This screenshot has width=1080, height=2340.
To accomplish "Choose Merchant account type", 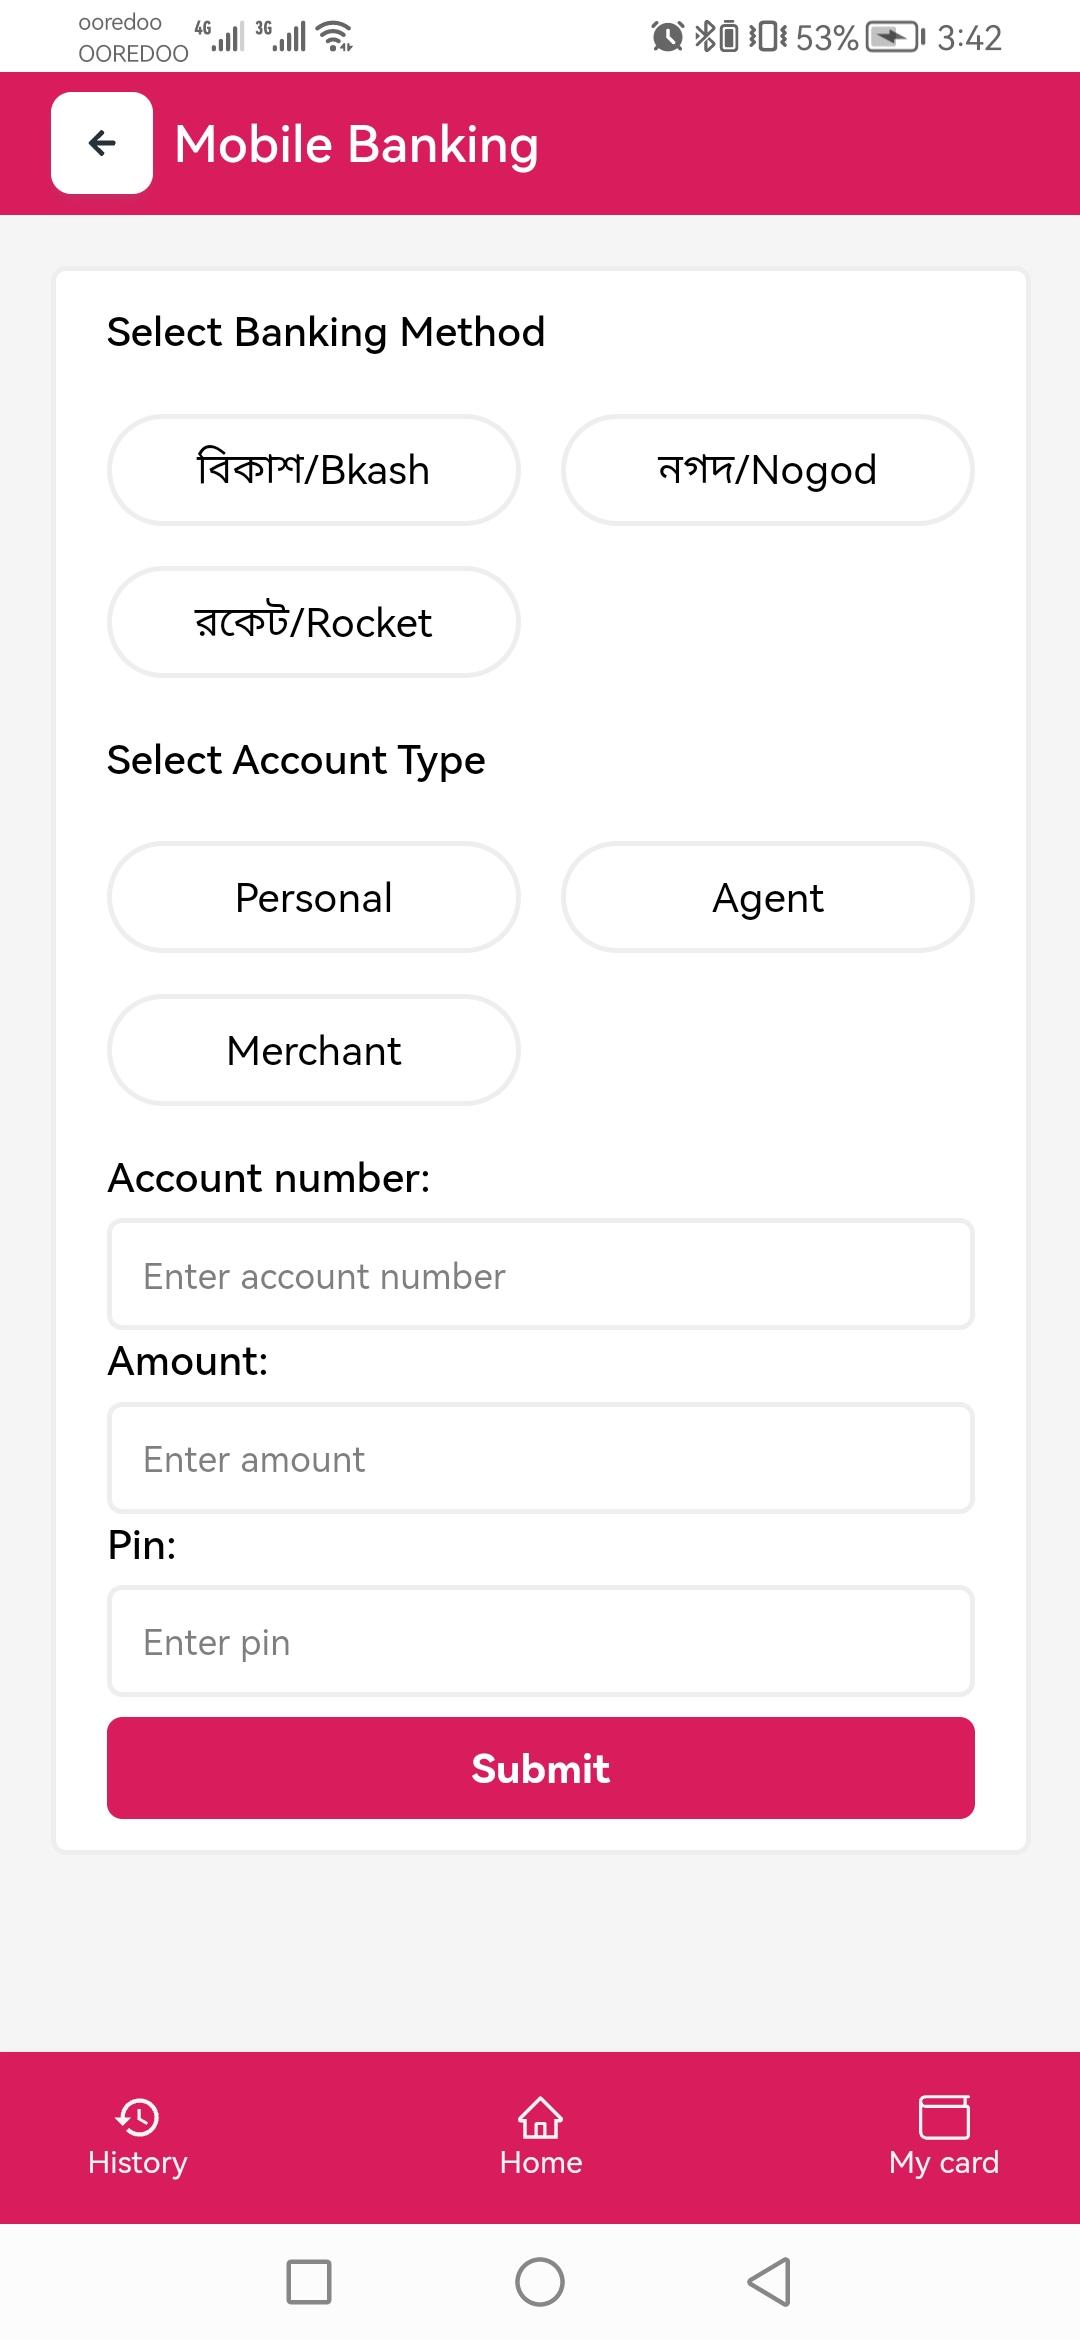I will click(314, 1050).
